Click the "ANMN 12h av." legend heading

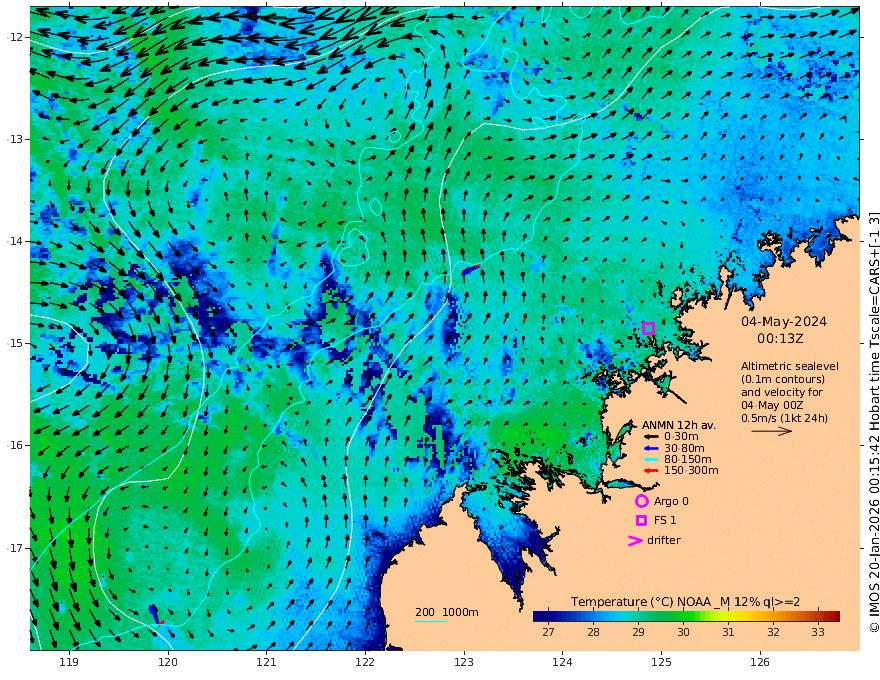679,425
